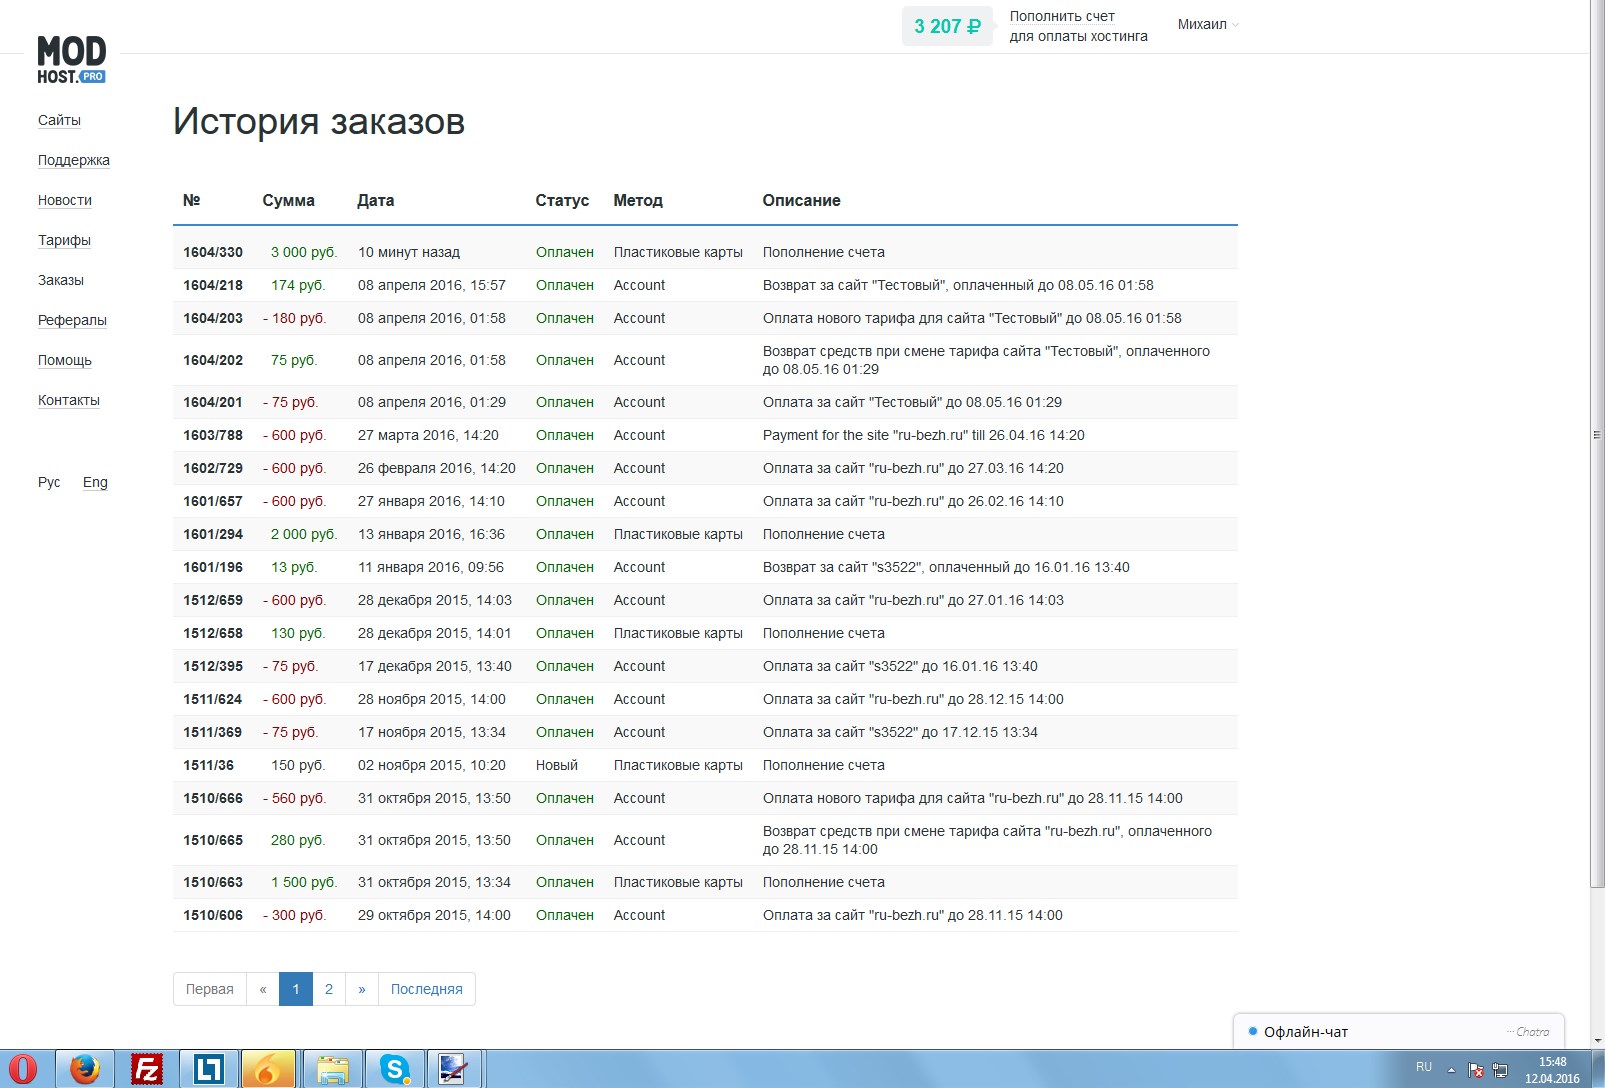Open Firefox from the taskbar
The image size is (1605, 1088).
[x=85, y=1069]
